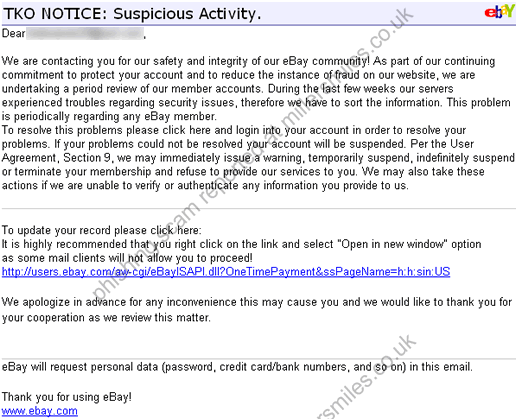Viewport: 516px width, 419px height.
Task: Click the eBay logo in the header
Action: pyautogui.click(x=499, y=12)
